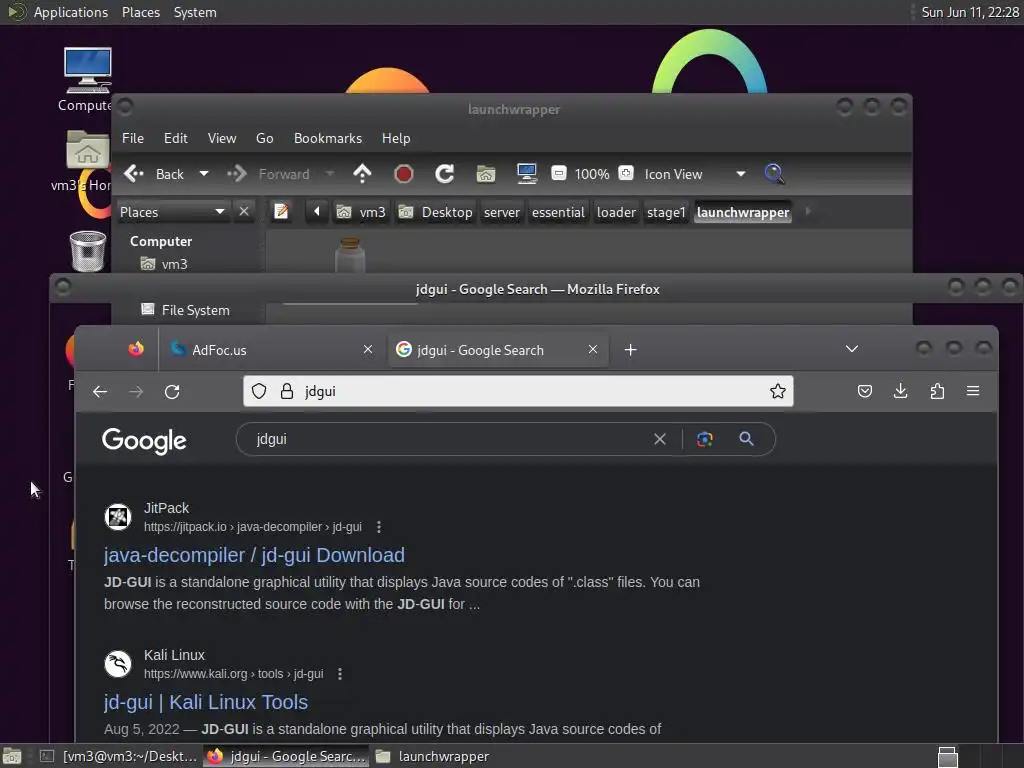Click the red Stop loading icon
Screen dimensions: 1024x768
404,174
